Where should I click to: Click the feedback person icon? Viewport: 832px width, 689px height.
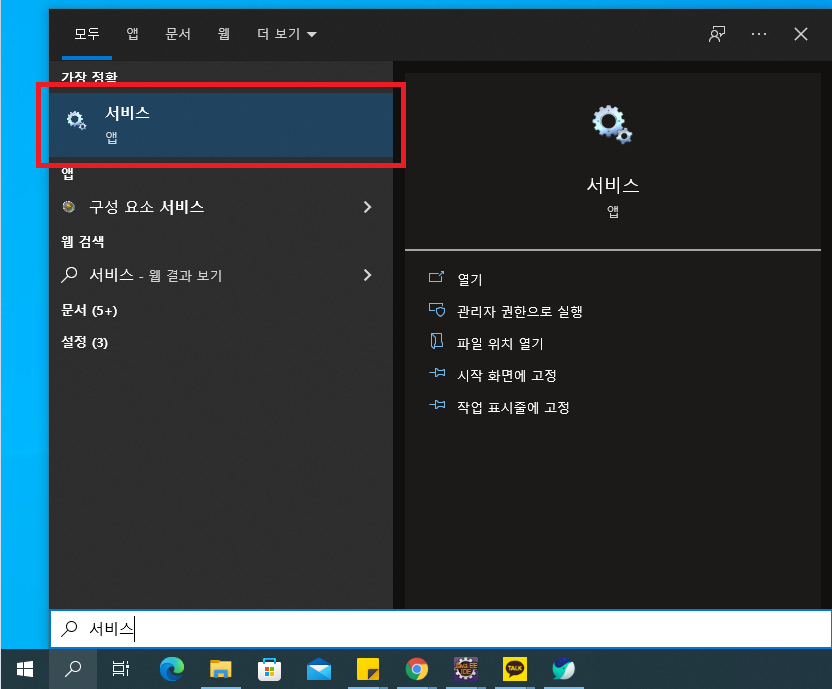[x=717, y=35]
